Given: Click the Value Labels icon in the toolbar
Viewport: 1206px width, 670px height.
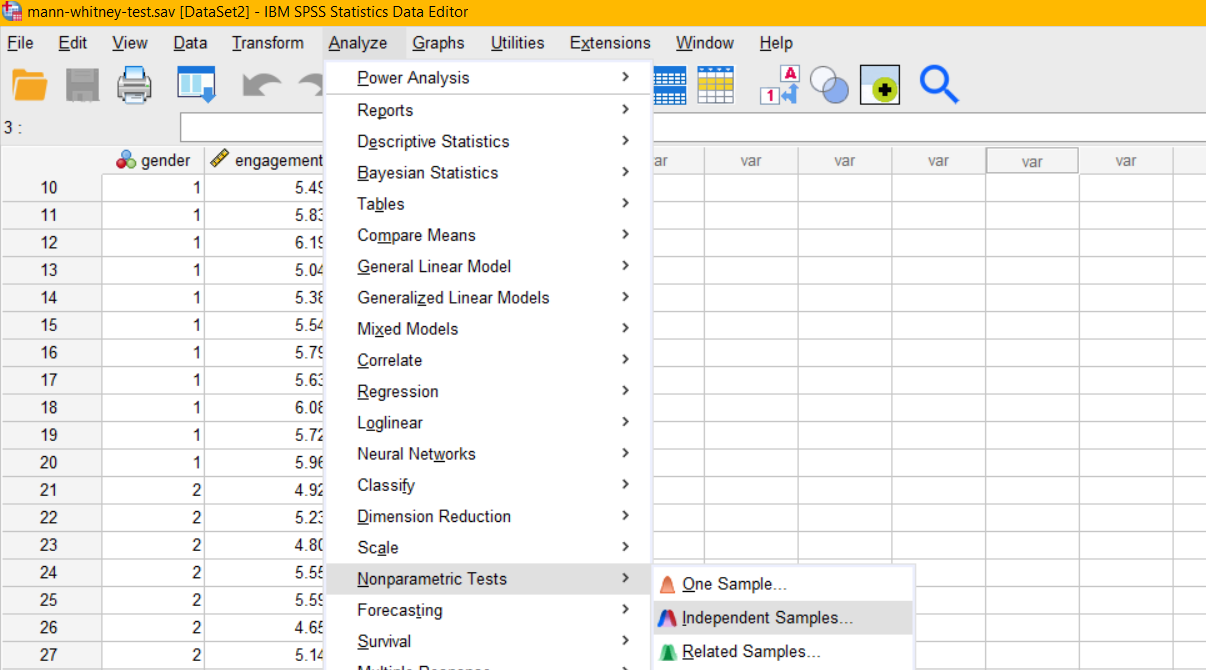Looking at the screenshot, I should click(x=779, y=86).
